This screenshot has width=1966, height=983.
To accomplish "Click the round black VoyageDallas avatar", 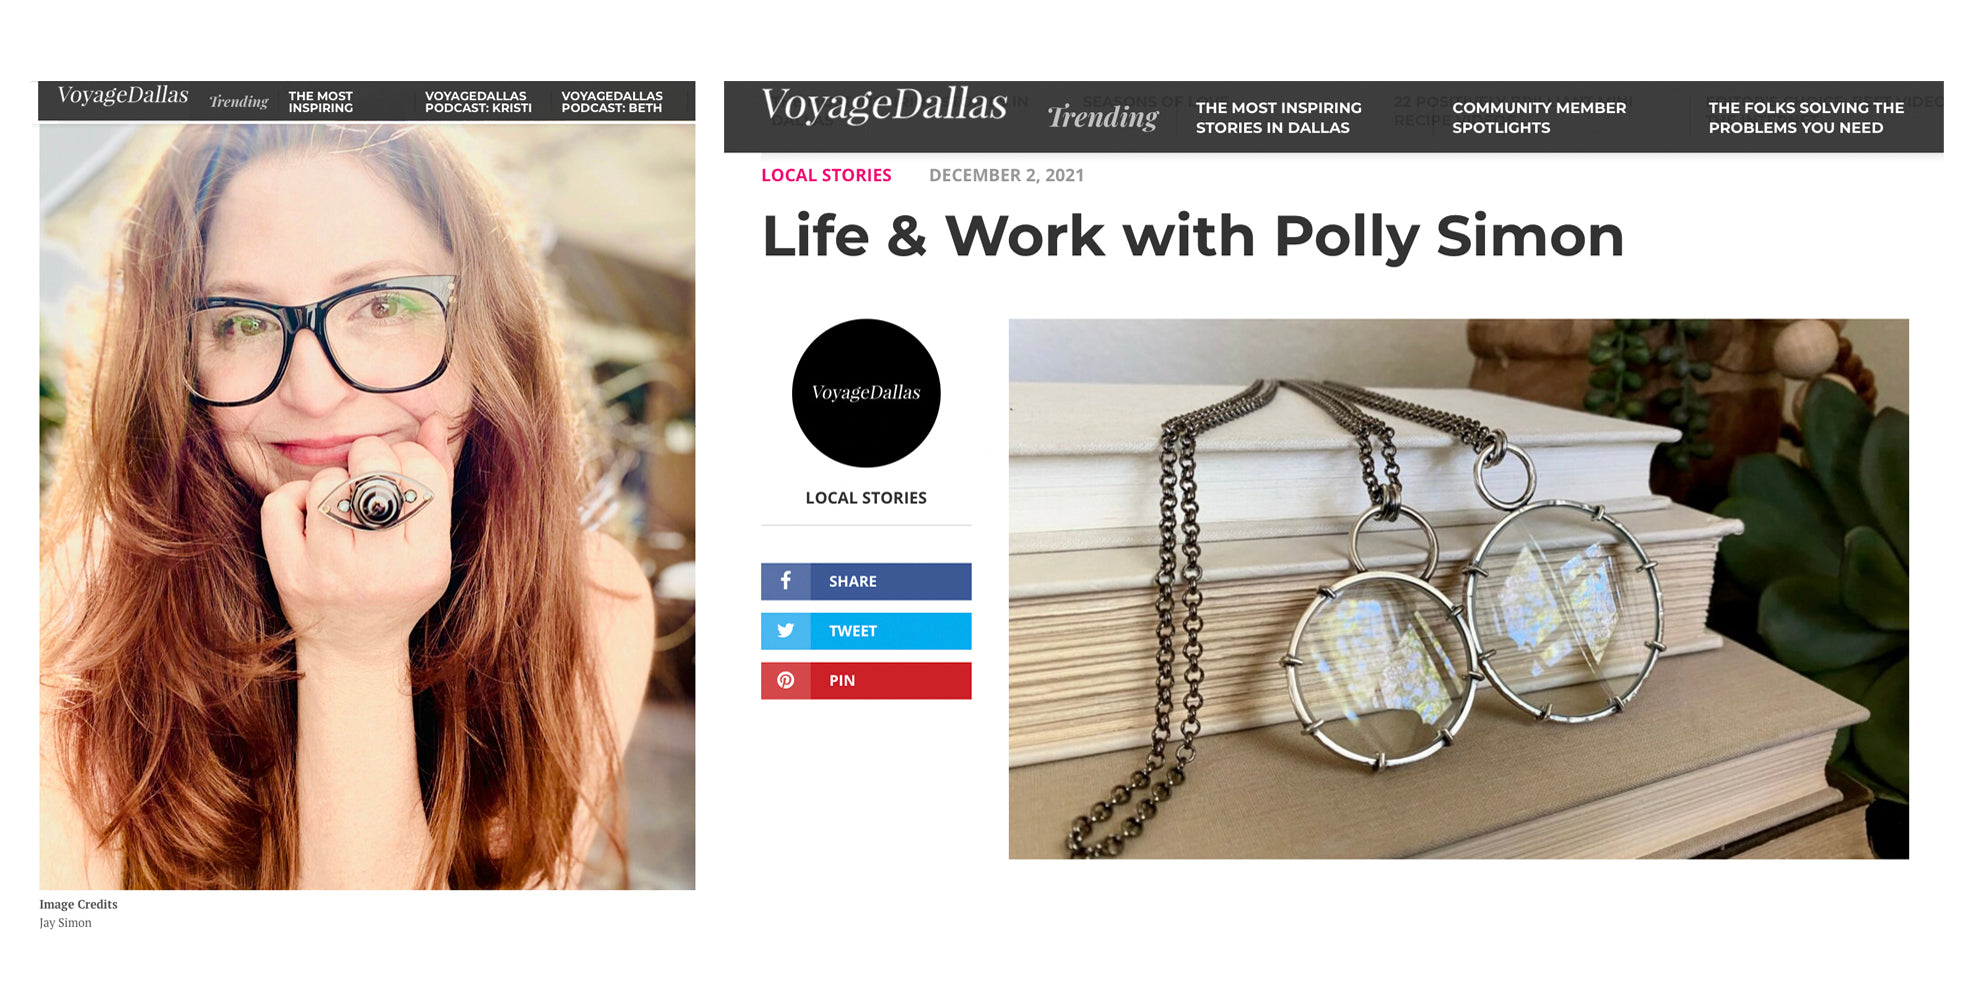I will (x=866, y=393).
